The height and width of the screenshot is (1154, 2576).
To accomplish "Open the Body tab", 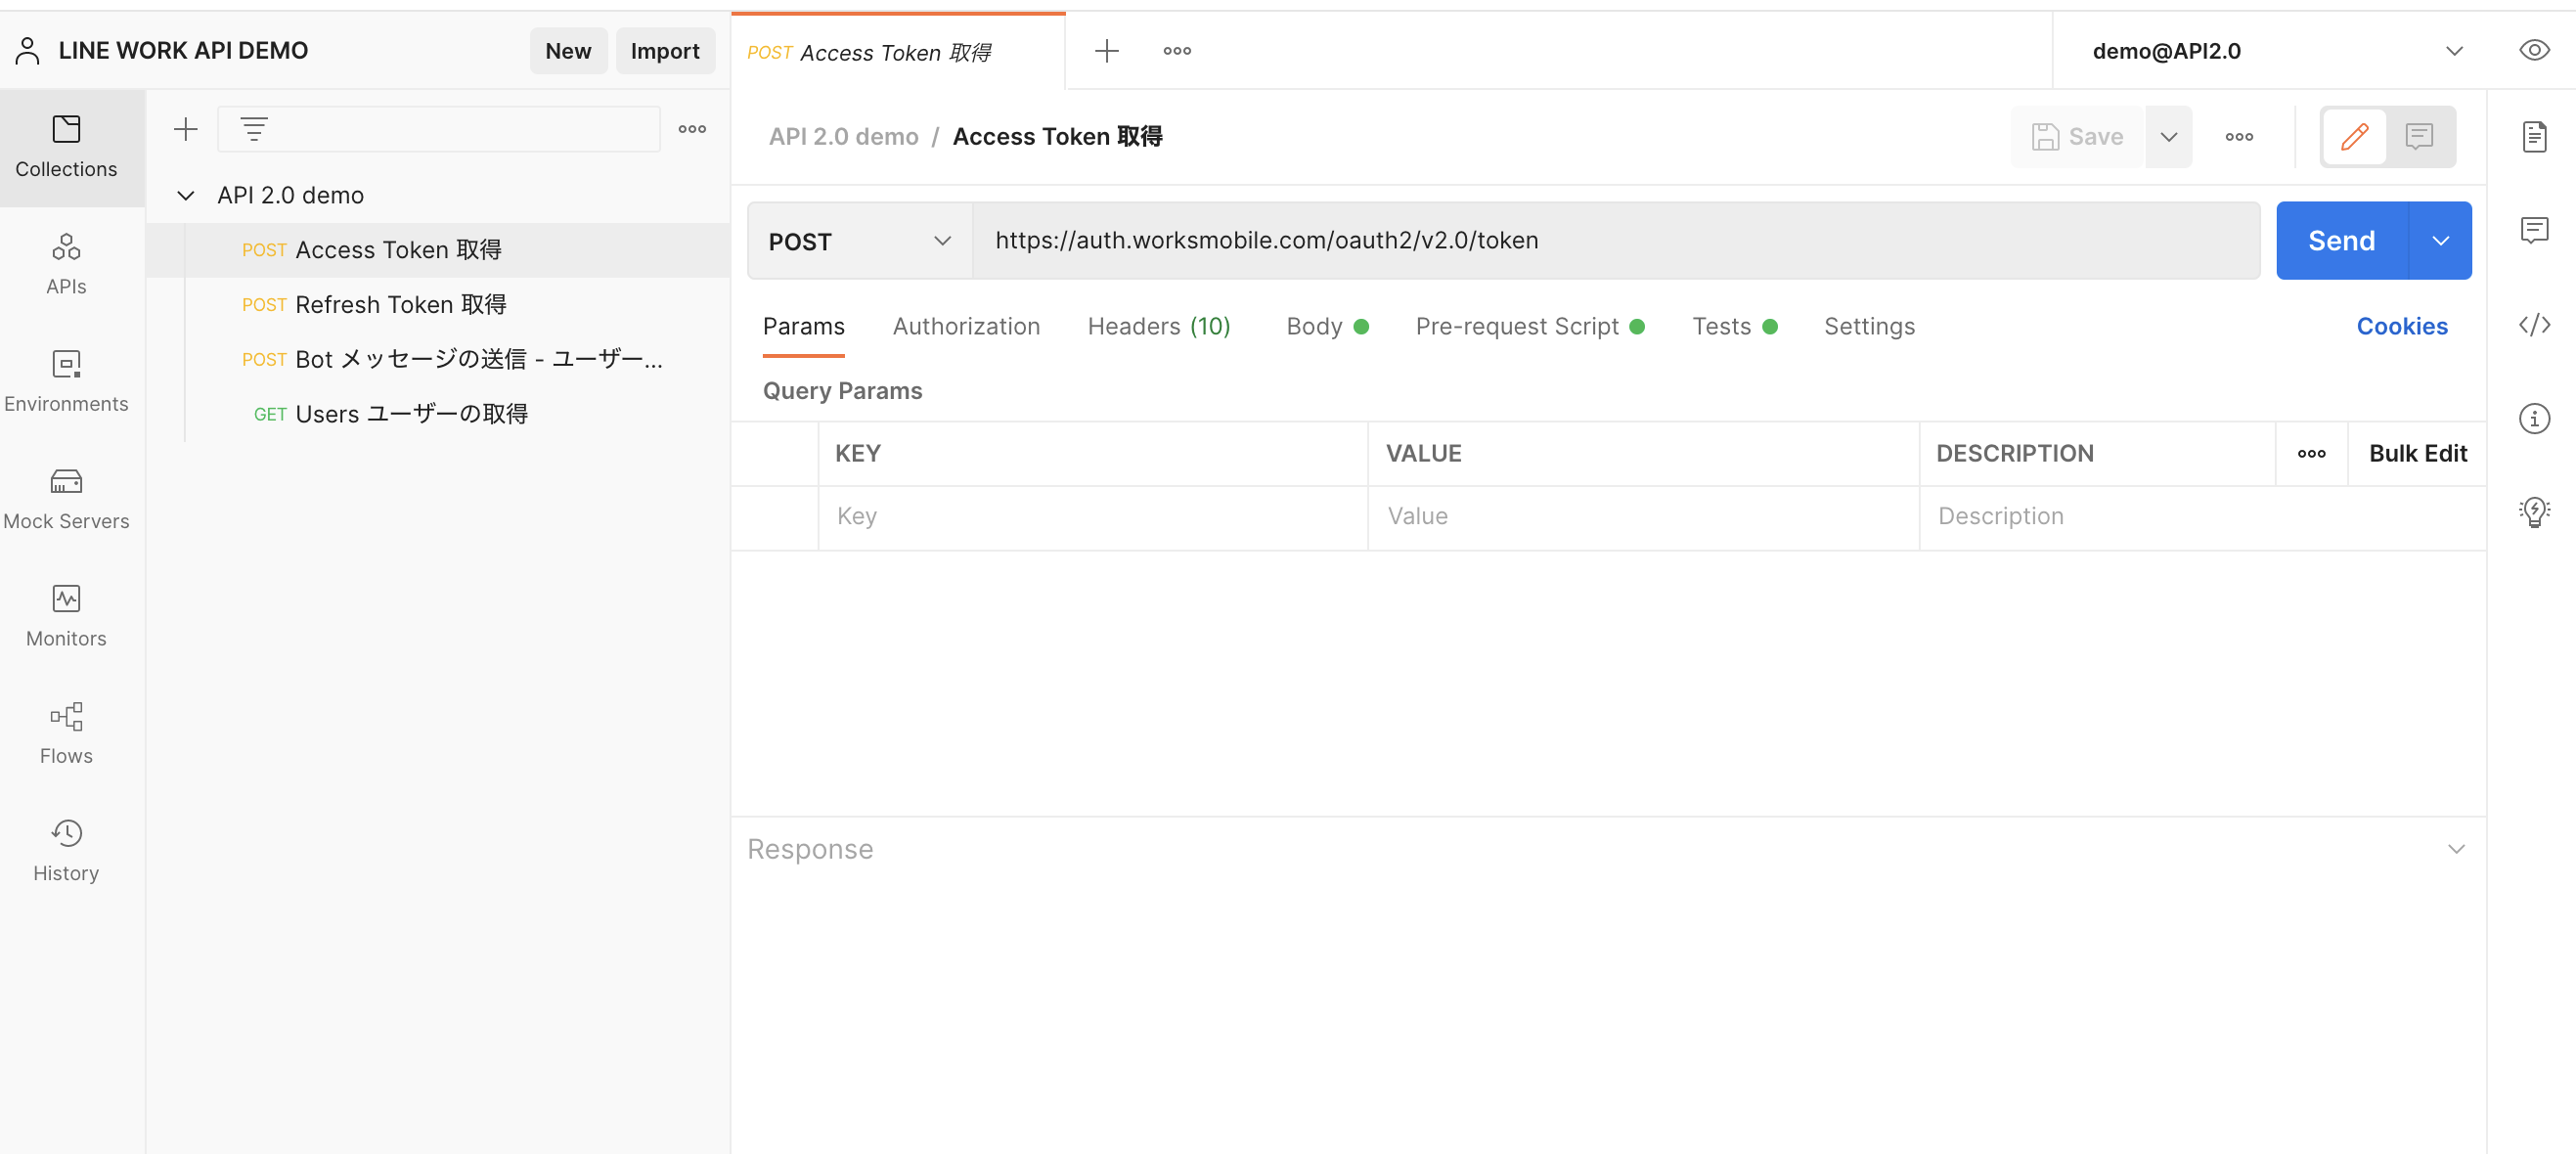I will tap(1315, 326).
